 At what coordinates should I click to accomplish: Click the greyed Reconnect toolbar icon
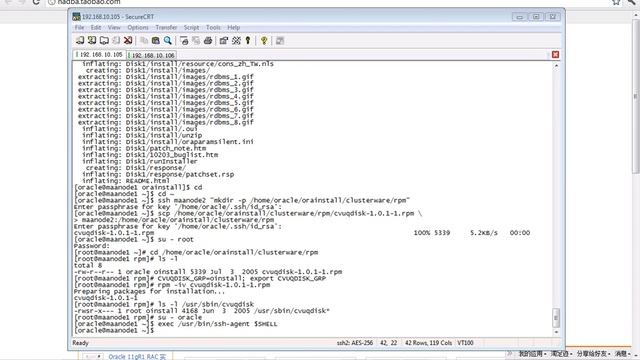pyautogui.click(x=116, y=40)
